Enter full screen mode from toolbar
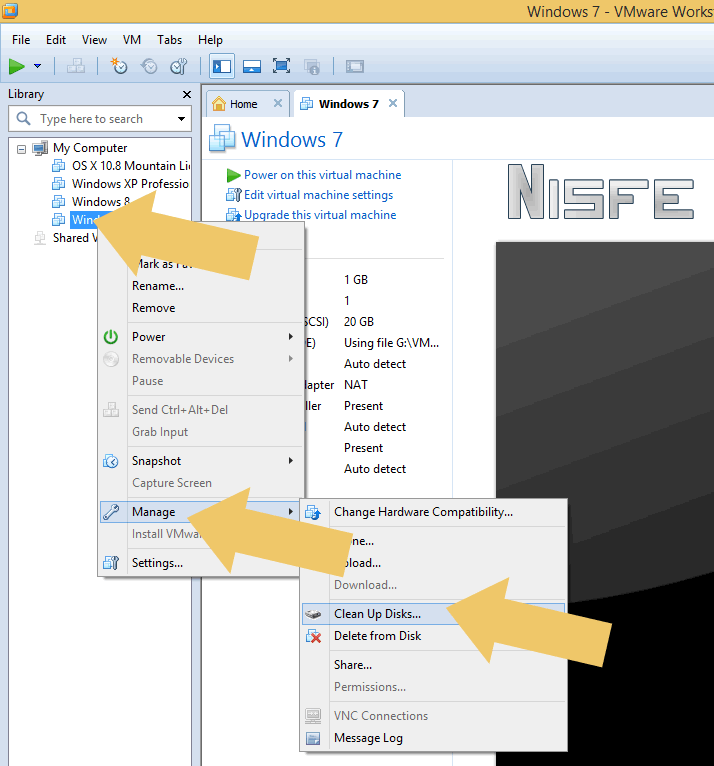Viewport: 714px width, 766px height. [x=282, y=66]
